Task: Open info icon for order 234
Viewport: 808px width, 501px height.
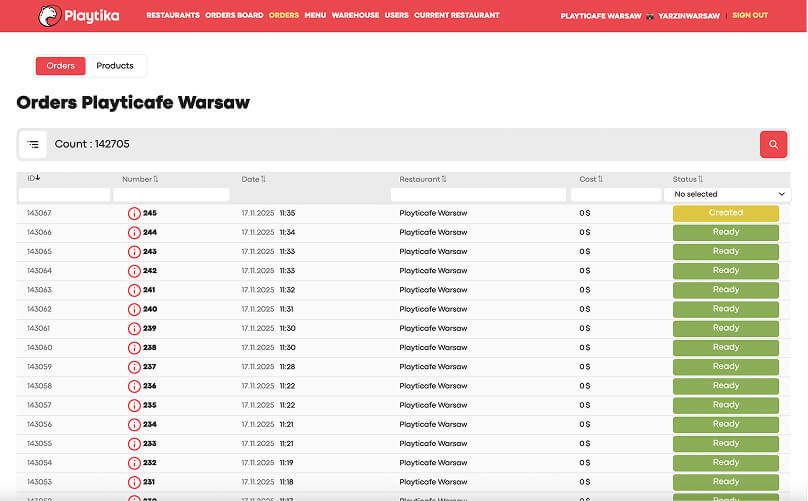Action: coord(134,425)
